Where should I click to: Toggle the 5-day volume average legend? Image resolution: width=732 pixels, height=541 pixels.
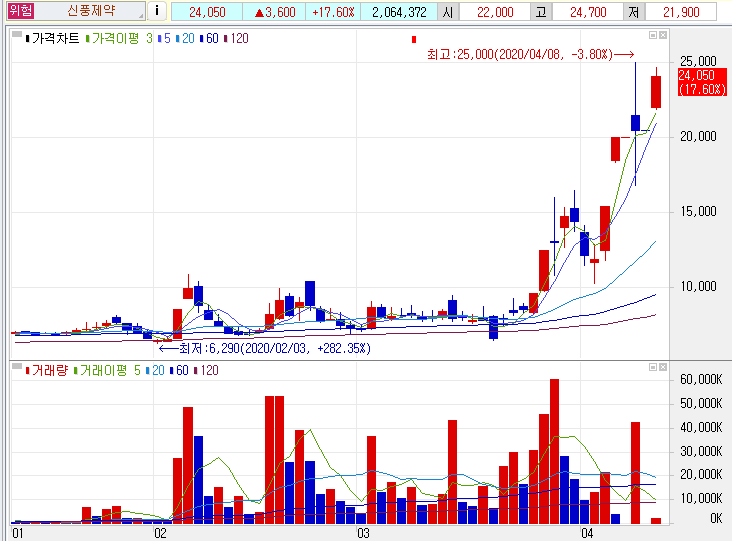coord(137,371)
